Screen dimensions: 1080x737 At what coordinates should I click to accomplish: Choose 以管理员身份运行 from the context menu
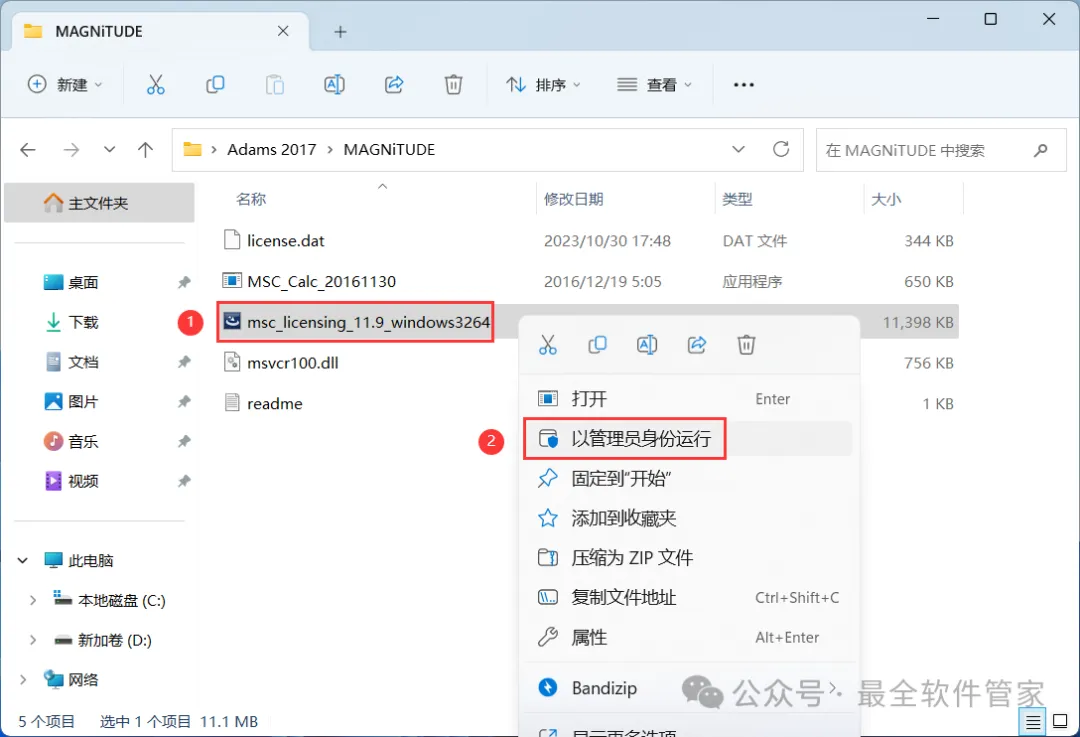click(689, 439)
